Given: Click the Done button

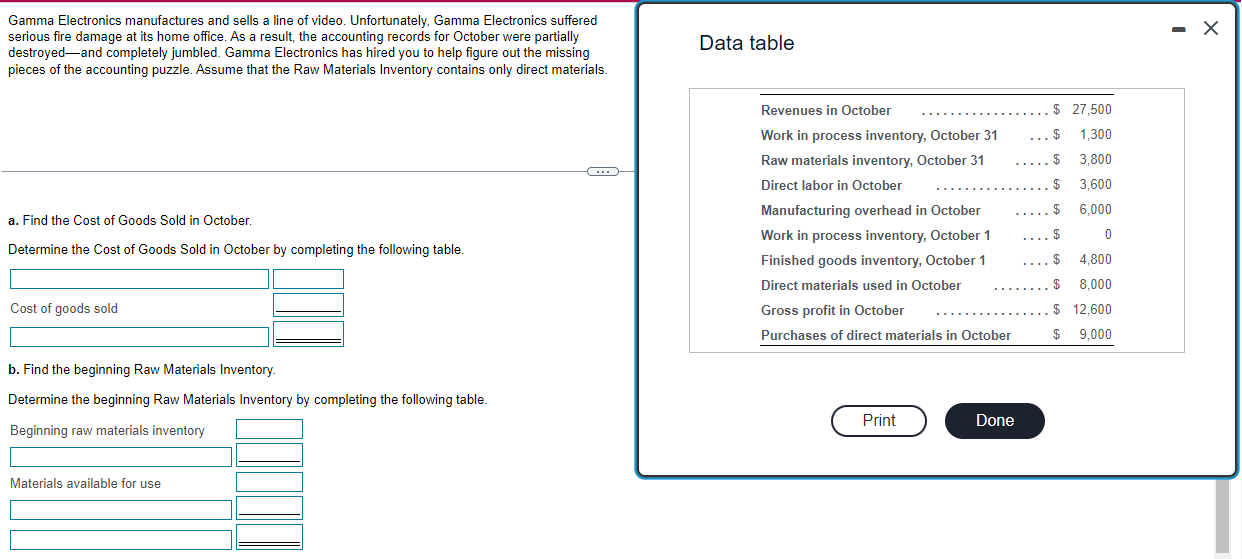Looking at the screenshot, I should (995, 420).
